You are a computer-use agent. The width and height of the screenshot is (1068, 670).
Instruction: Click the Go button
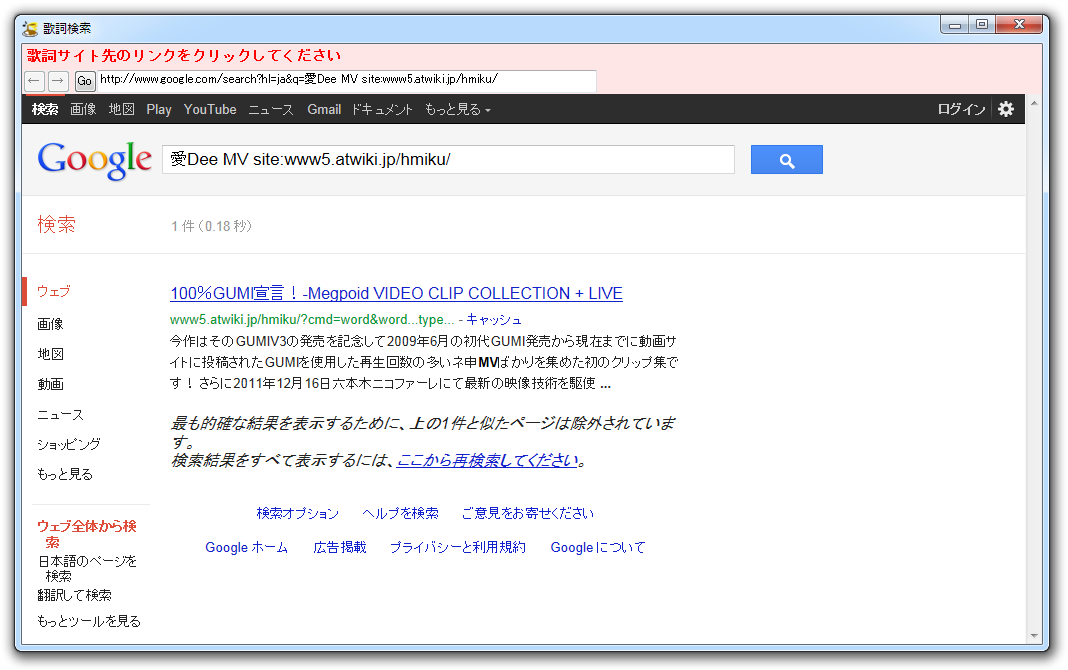coord(84,81)
